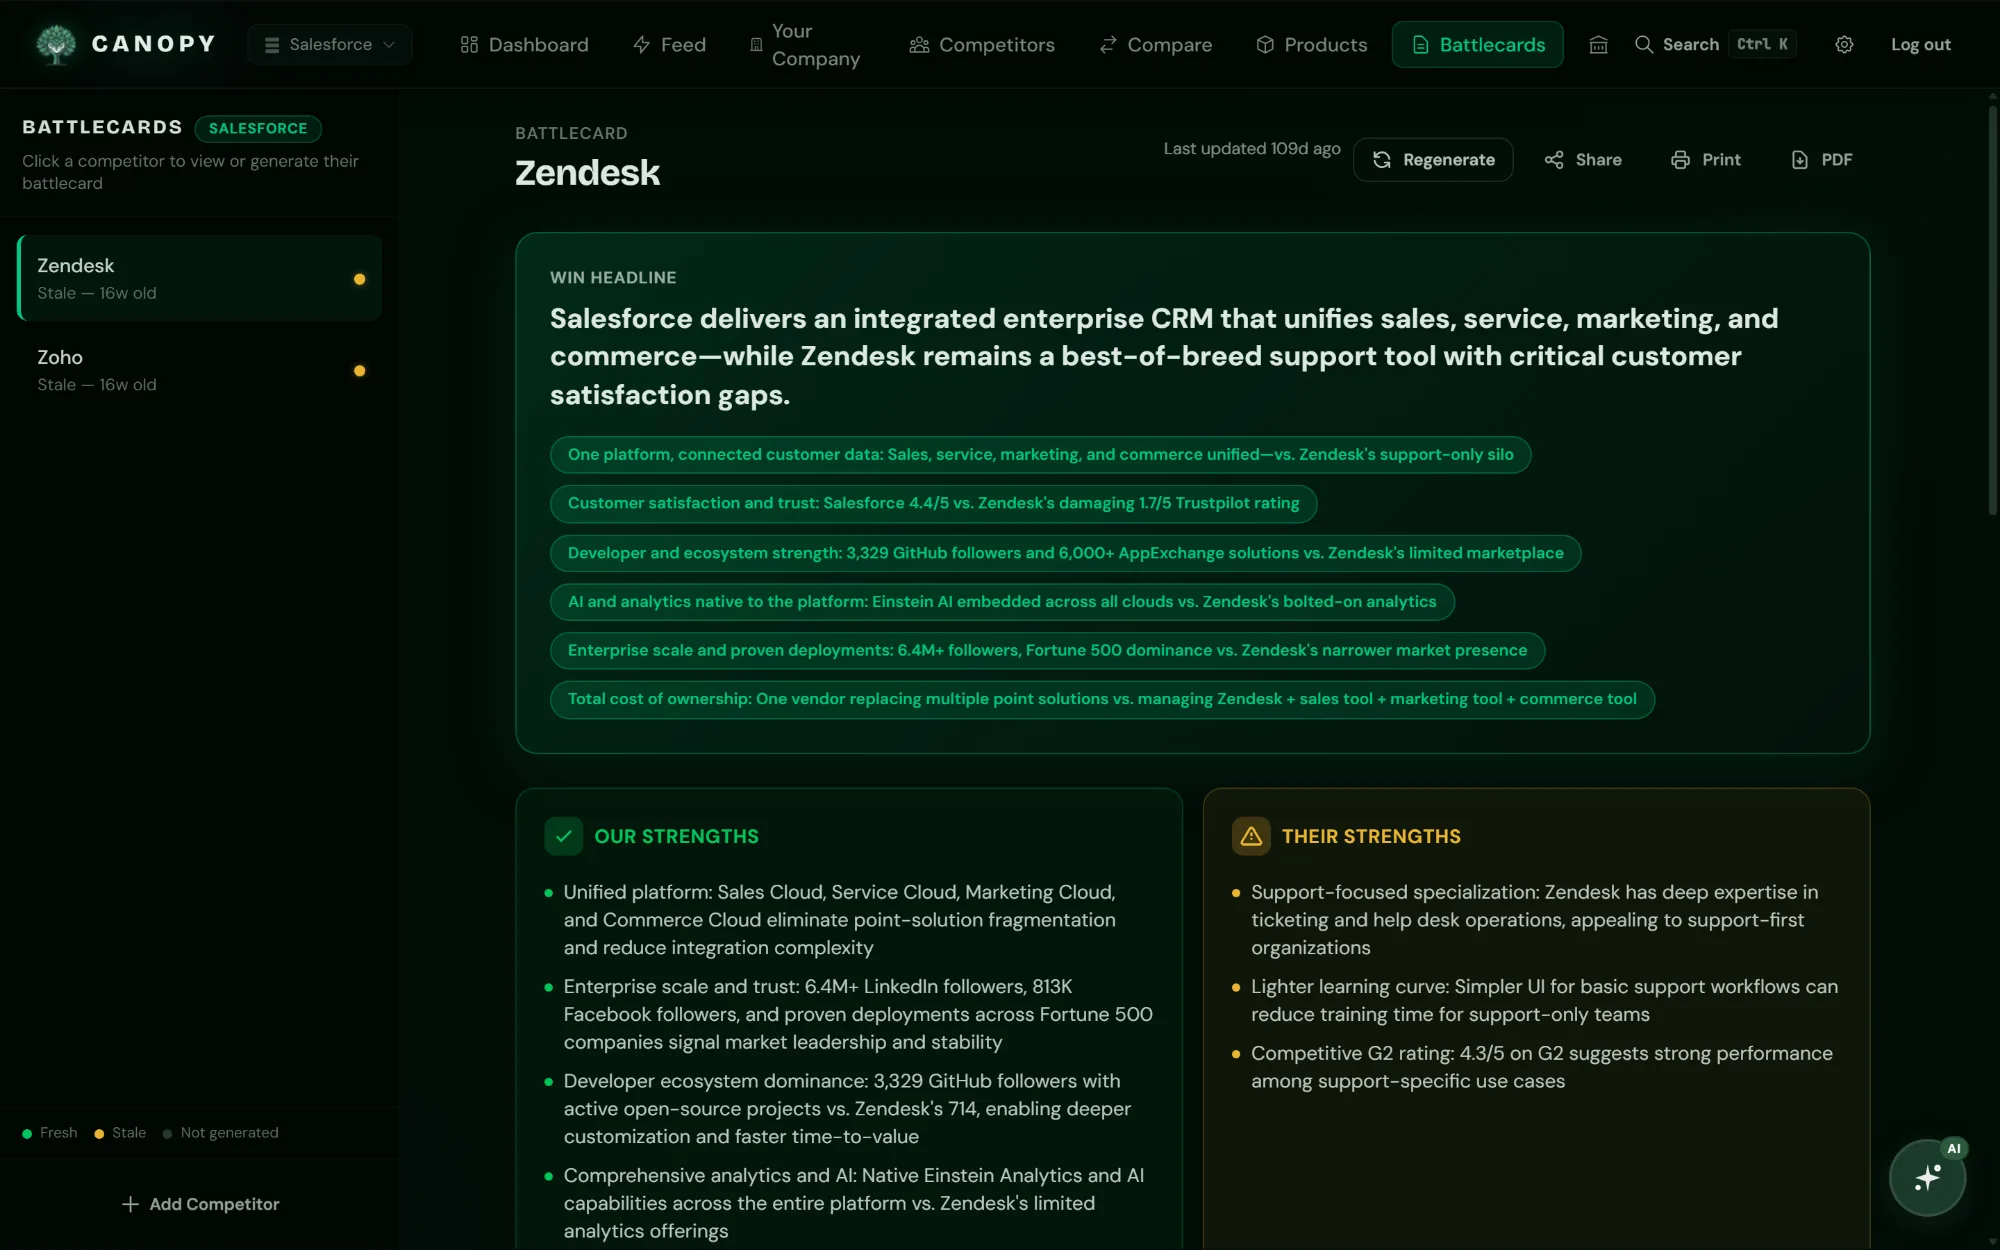Open the AI assistant floating button
Screen dimensions: 2000x1250
(1927, 1178)
